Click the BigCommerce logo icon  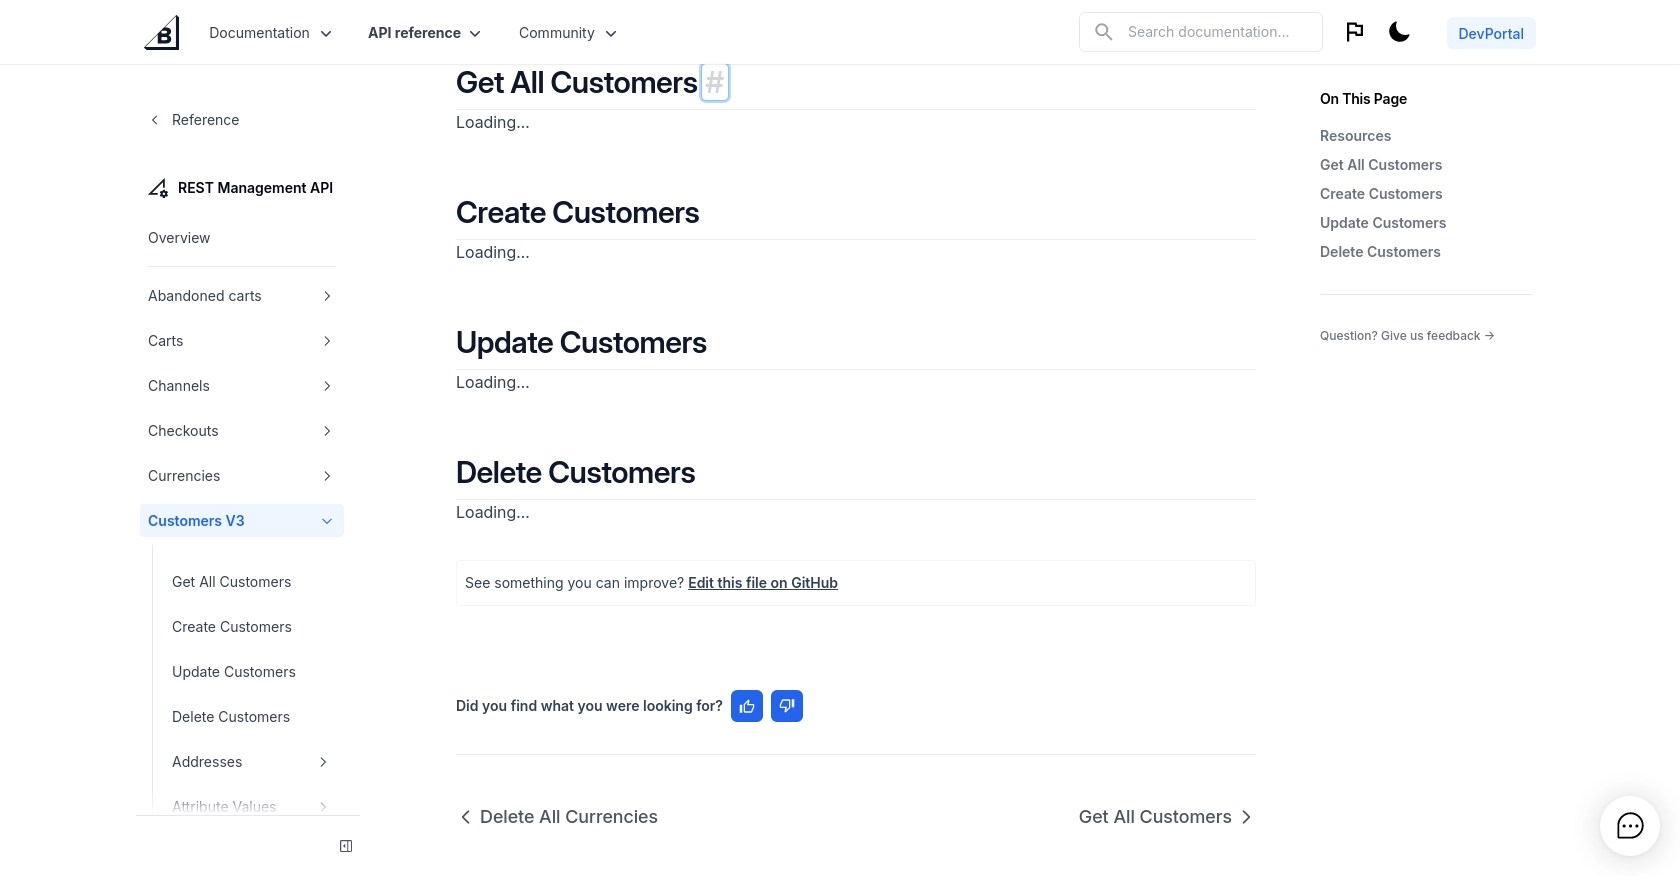point(162,33)
